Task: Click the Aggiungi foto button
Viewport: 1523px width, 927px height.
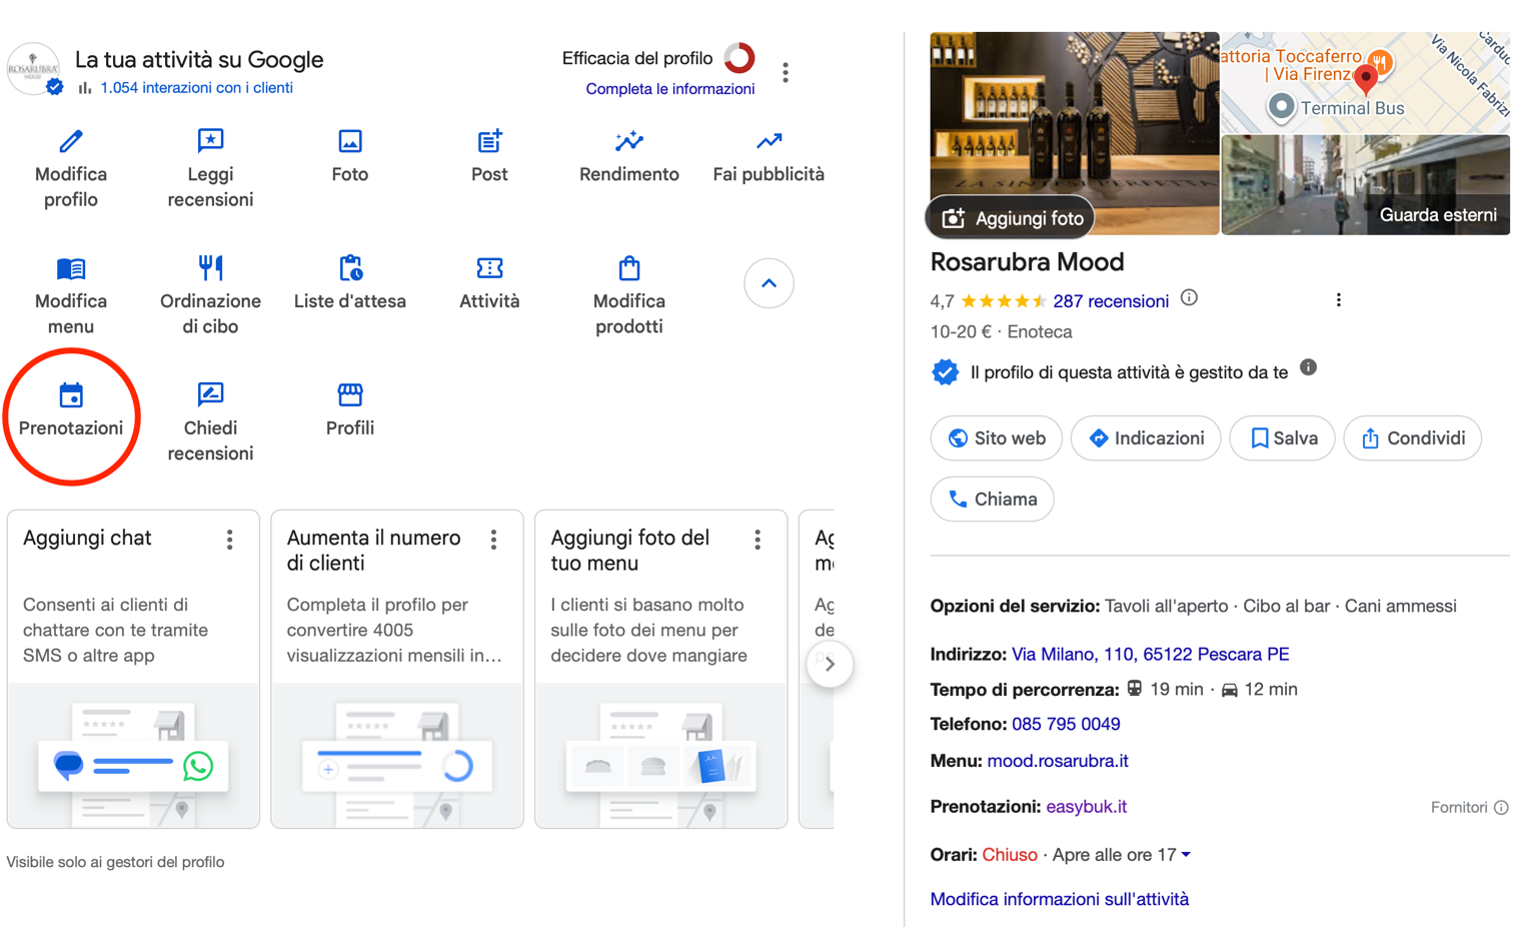Action: pos(1010,218)
